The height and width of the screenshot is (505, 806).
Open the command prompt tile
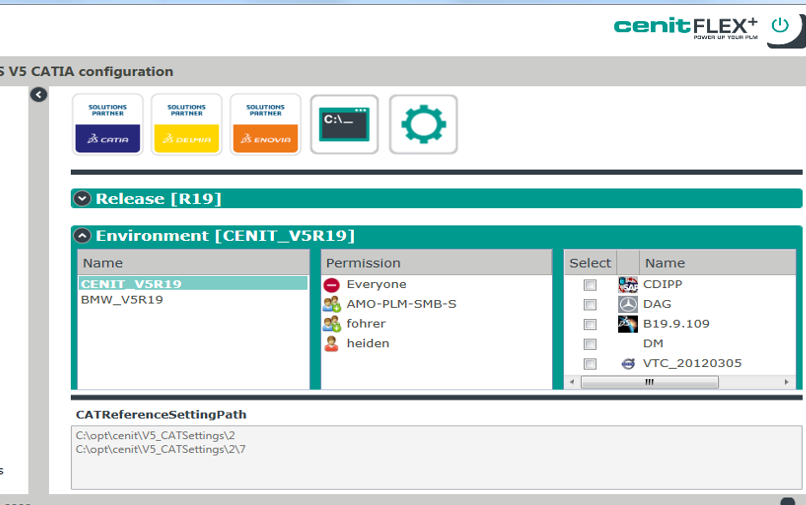(x=344, y=124)
